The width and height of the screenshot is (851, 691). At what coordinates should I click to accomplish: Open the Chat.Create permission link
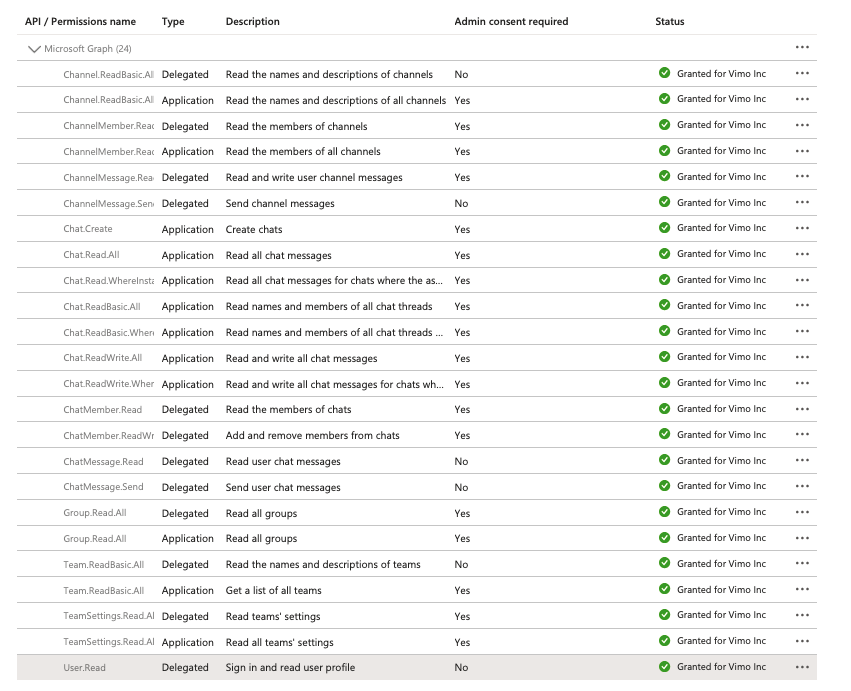[88, 229]
